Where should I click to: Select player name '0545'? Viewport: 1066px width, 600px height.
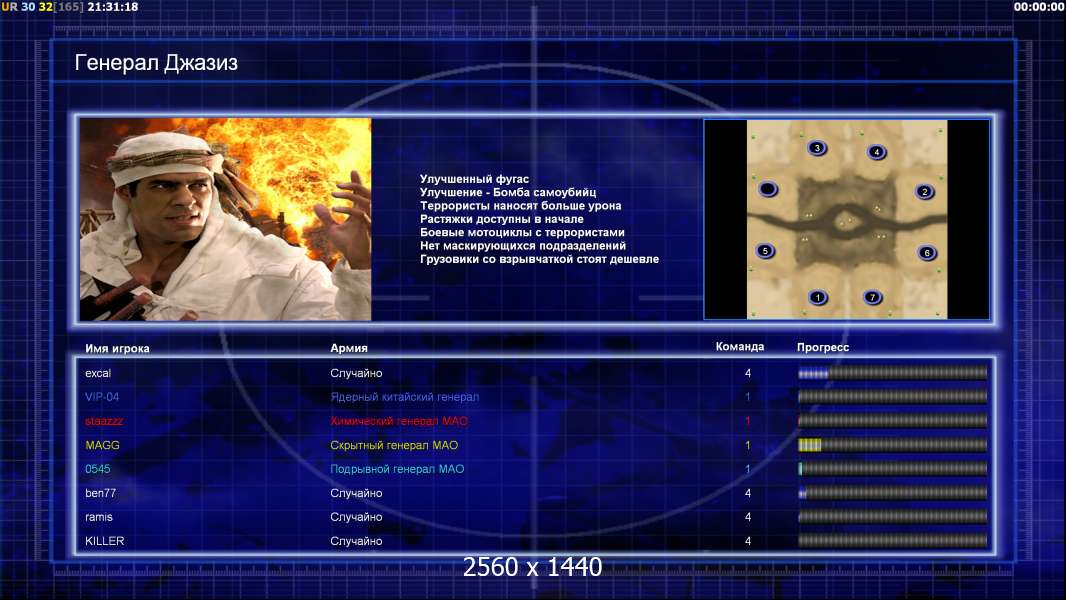pos(97,469)
